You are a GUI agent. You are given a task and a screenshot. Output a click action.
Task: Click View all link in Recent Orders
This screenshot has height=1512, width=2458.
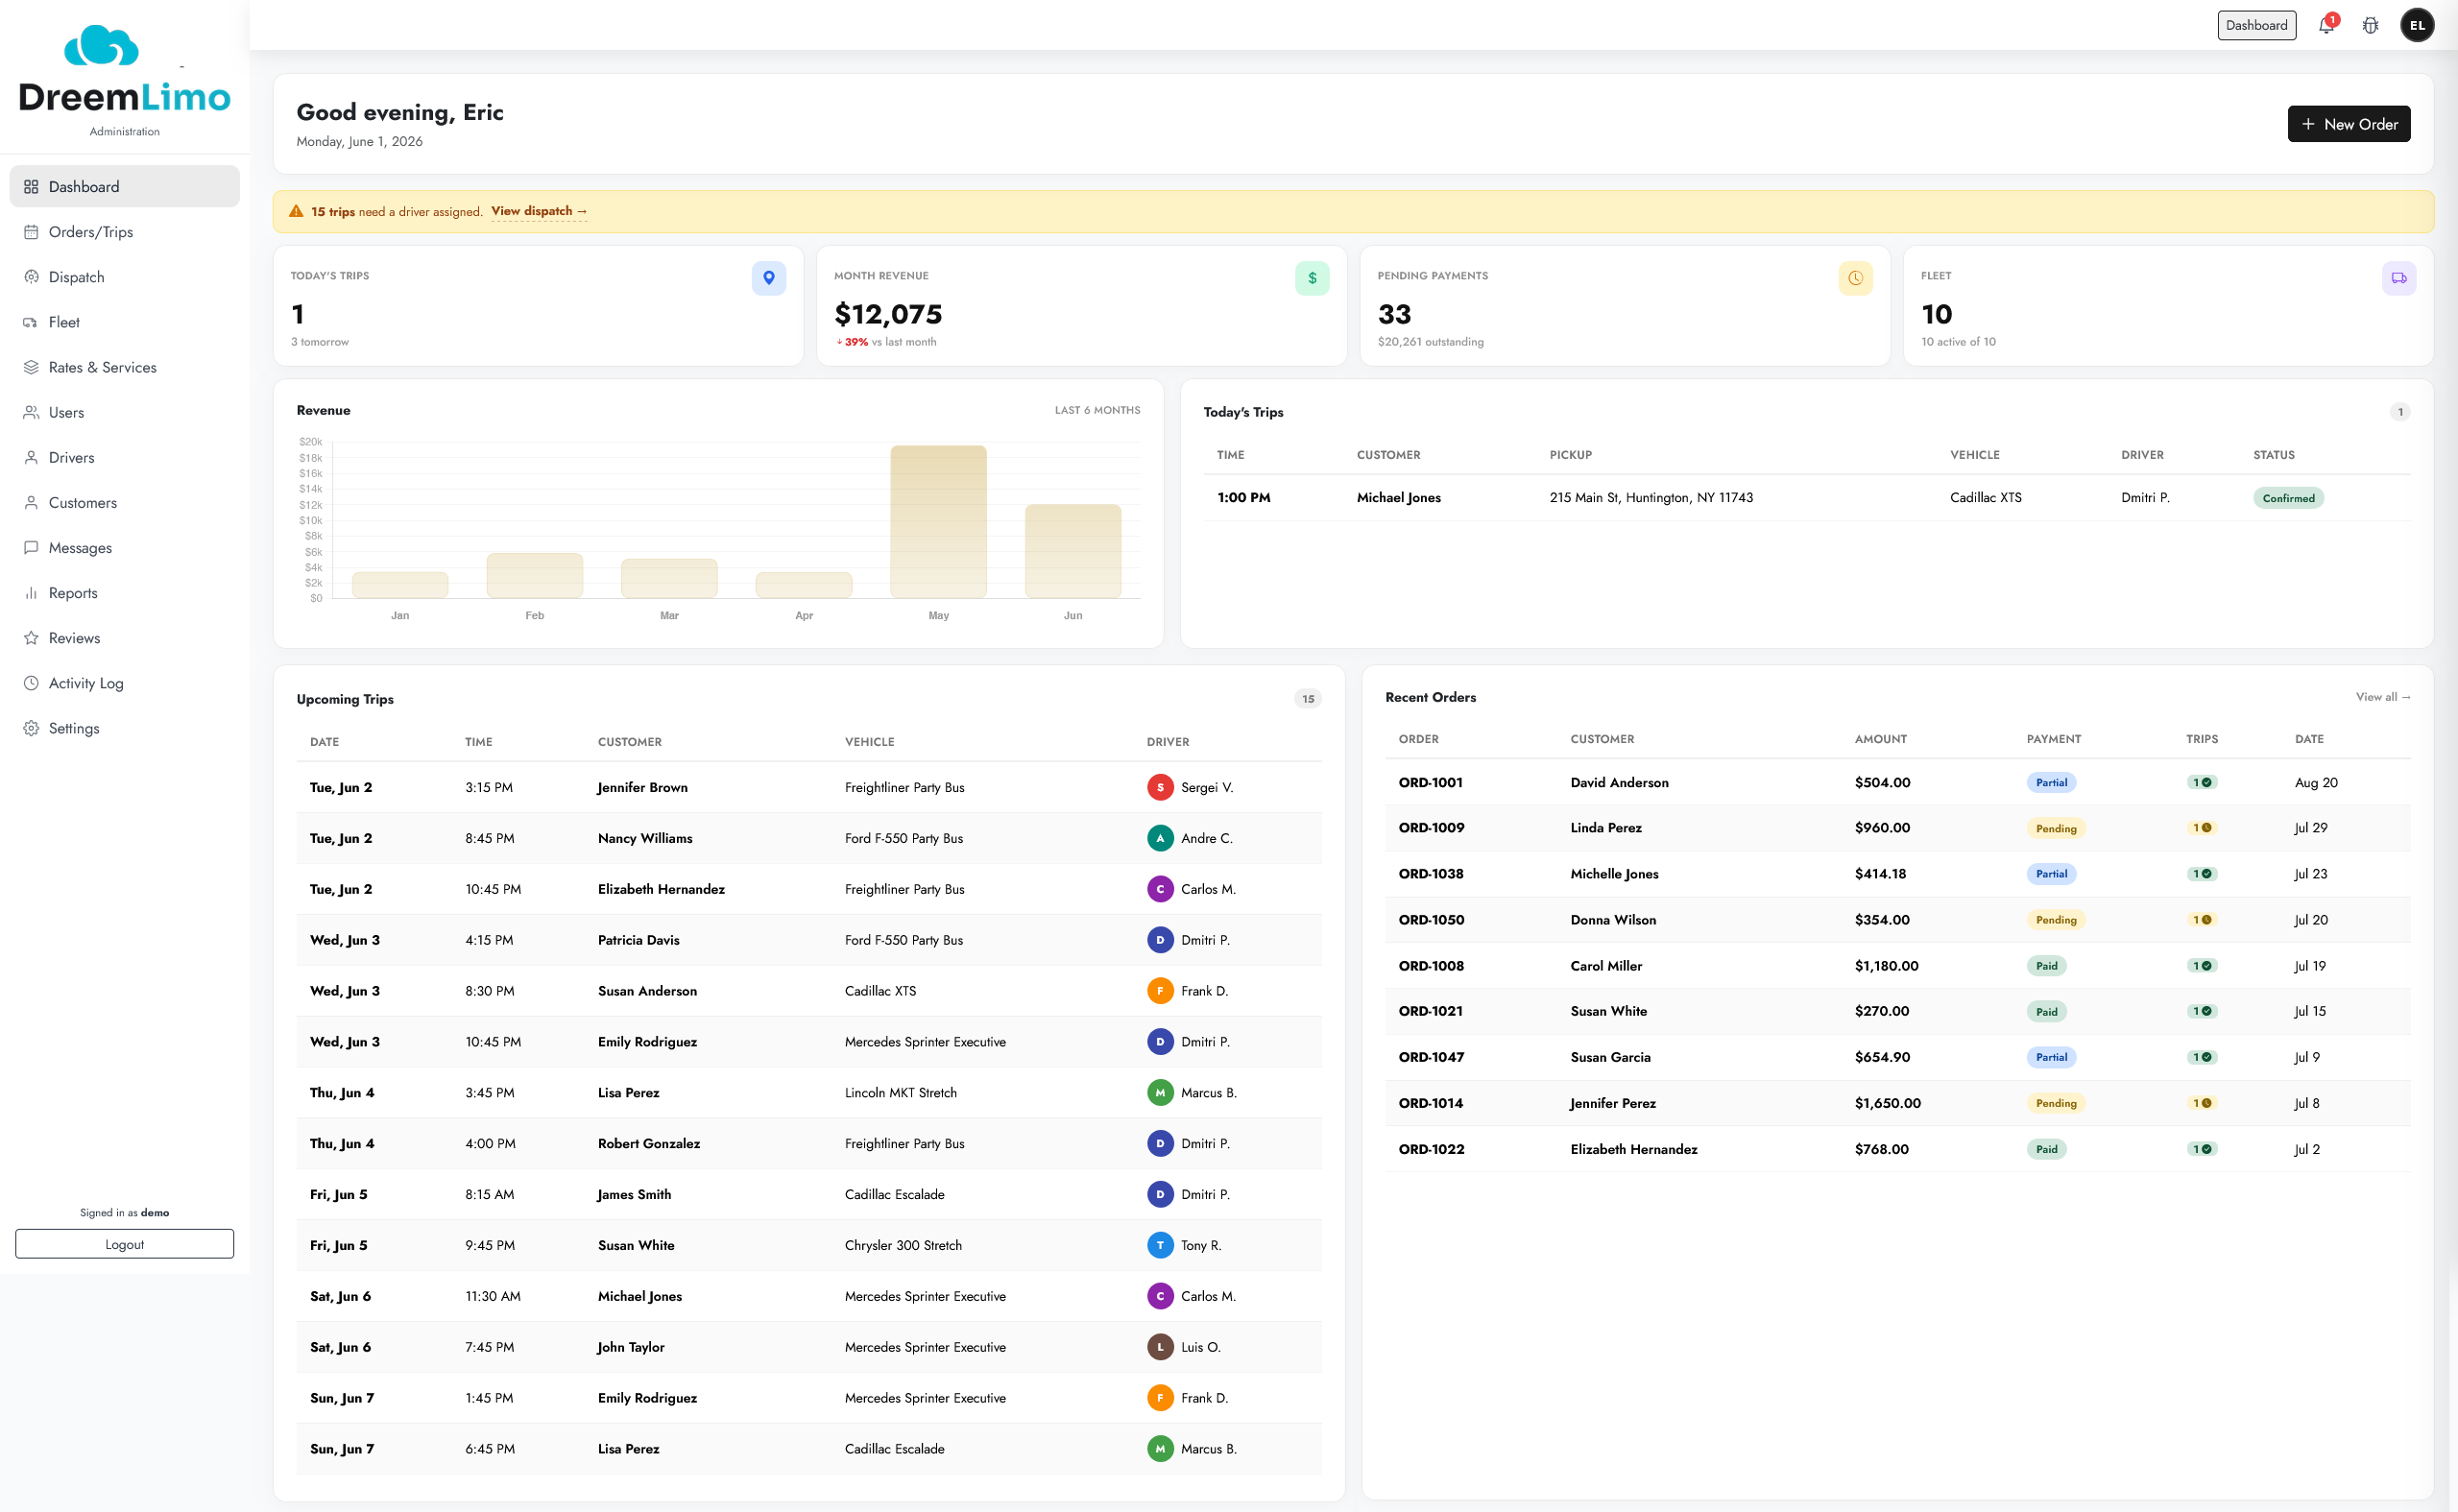tap(2382, 697)
